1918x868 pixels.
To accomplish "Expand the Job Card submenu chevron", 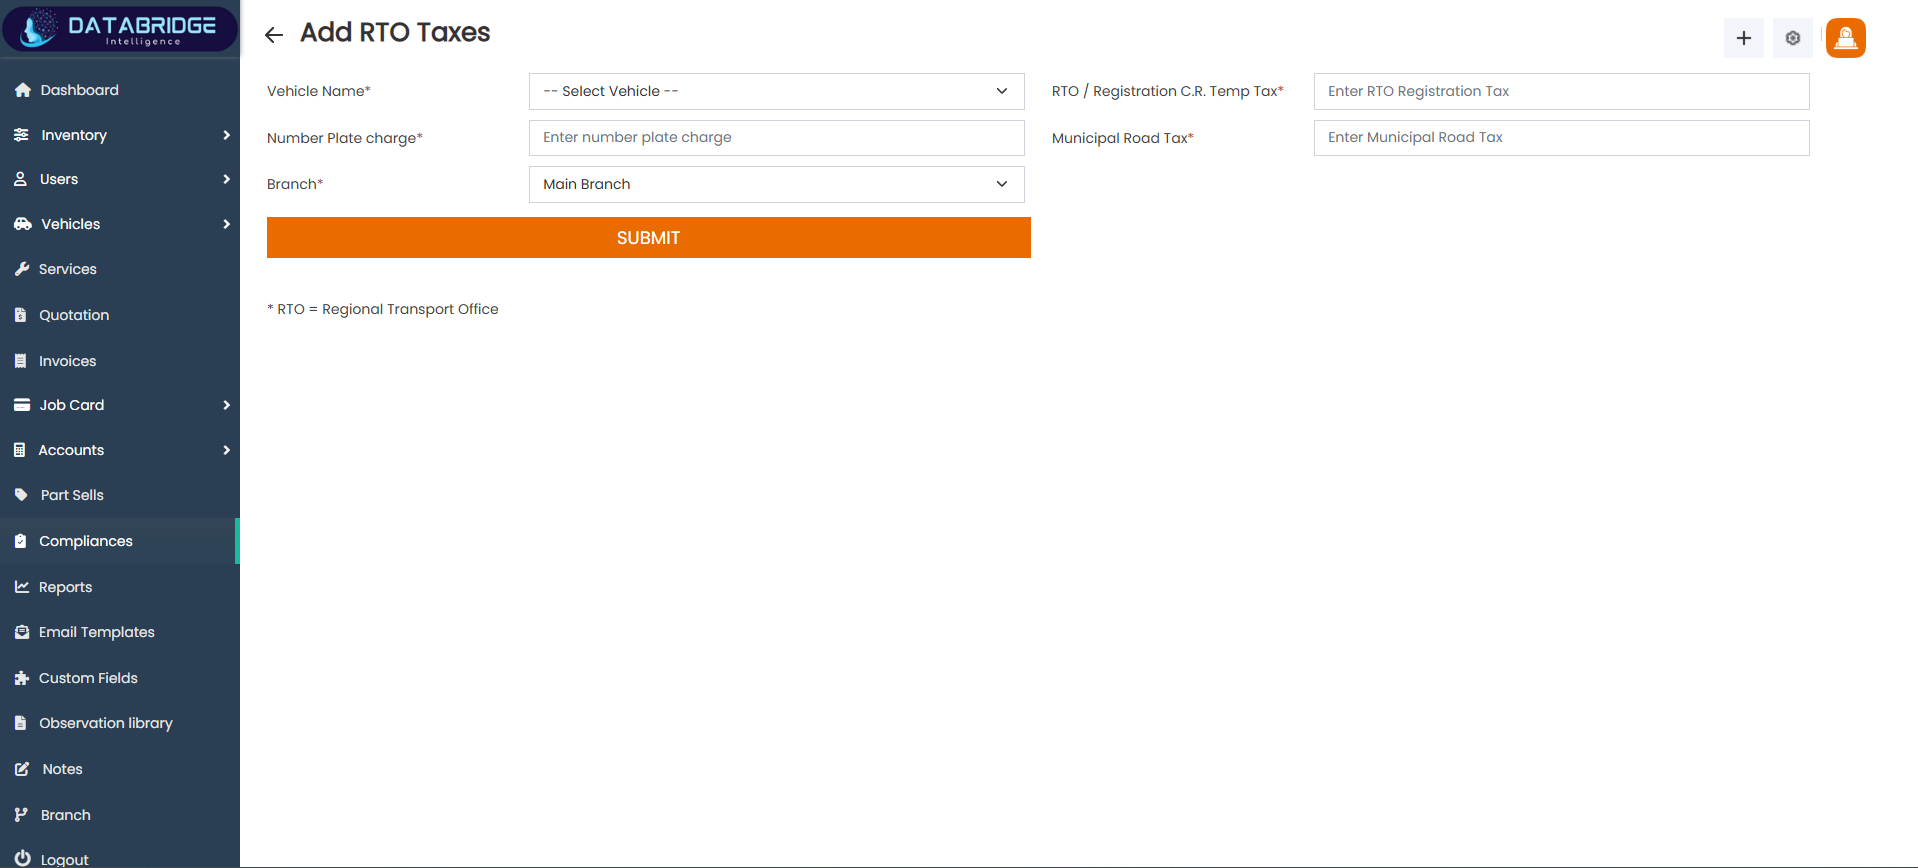I will pyautogui.click(x=227, y=405).
